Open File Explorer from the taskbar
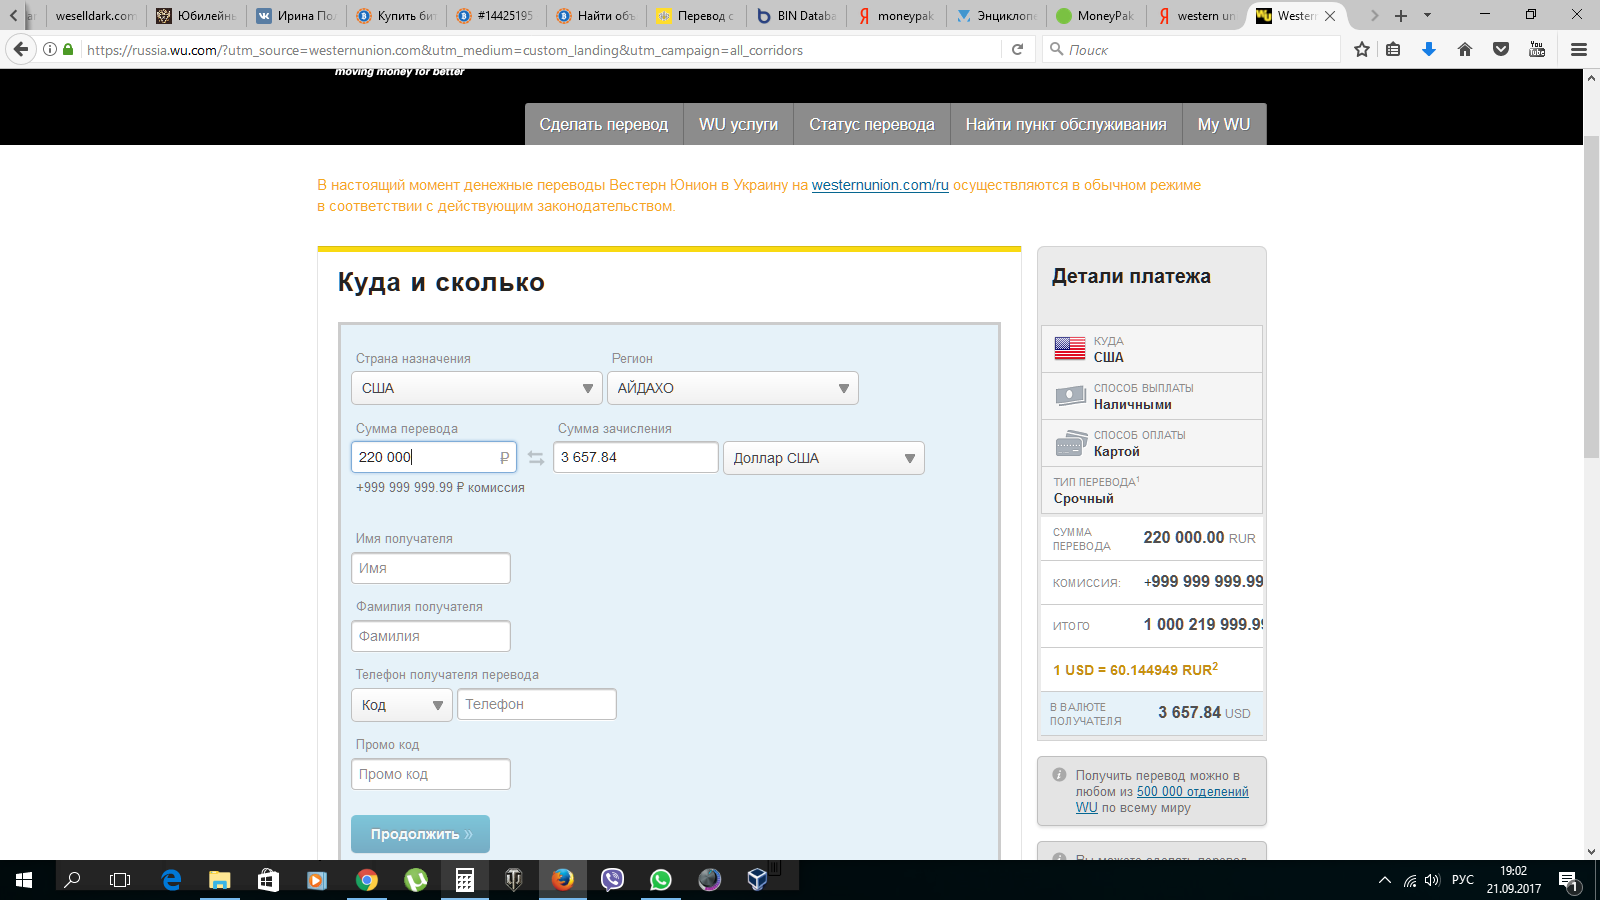The width and height of the screenshot is (1600, 900). (x=220, y=880)
